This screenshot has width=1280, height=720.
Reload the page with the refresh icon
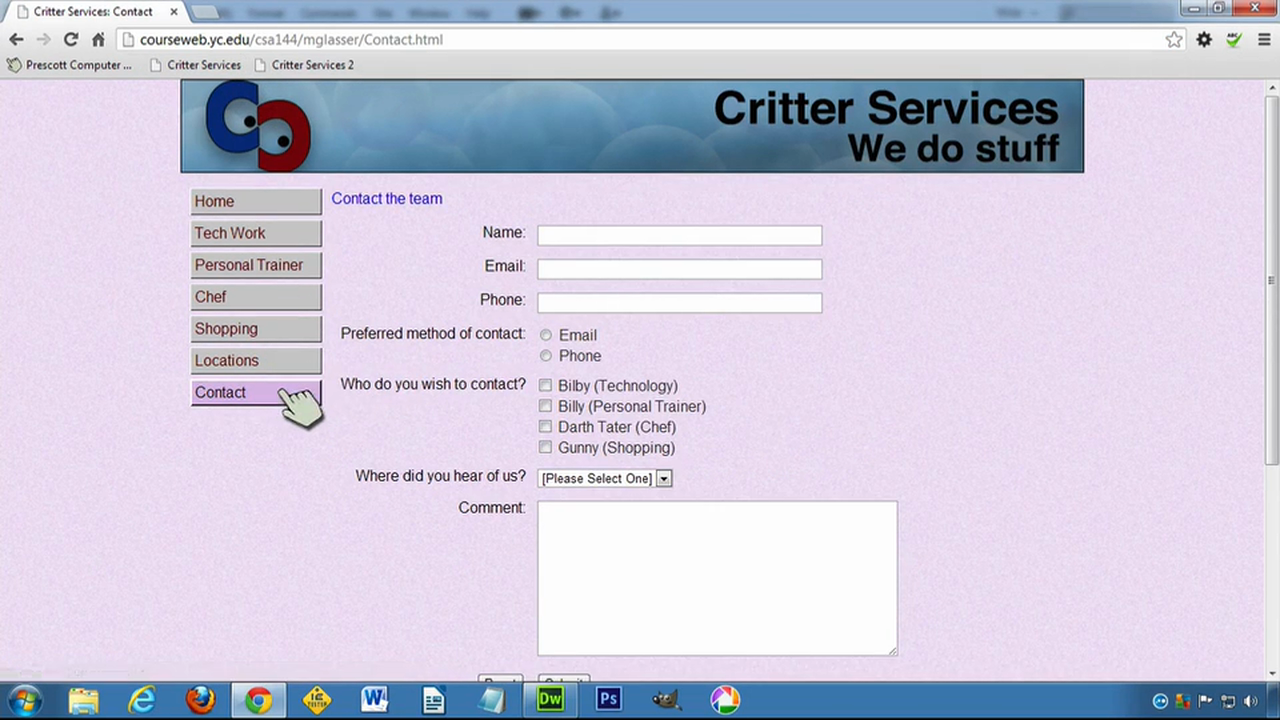pyautogui.click(x=70, y=40)
